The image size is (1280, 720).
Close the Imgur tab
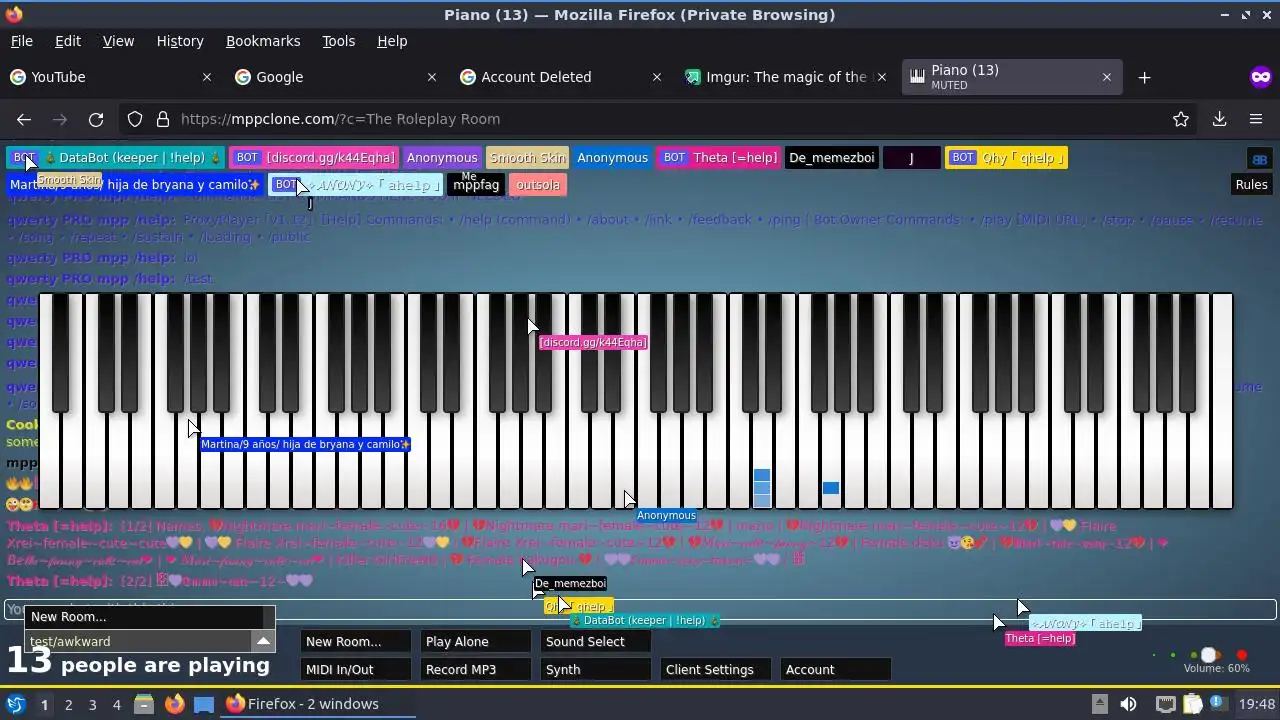881,77
